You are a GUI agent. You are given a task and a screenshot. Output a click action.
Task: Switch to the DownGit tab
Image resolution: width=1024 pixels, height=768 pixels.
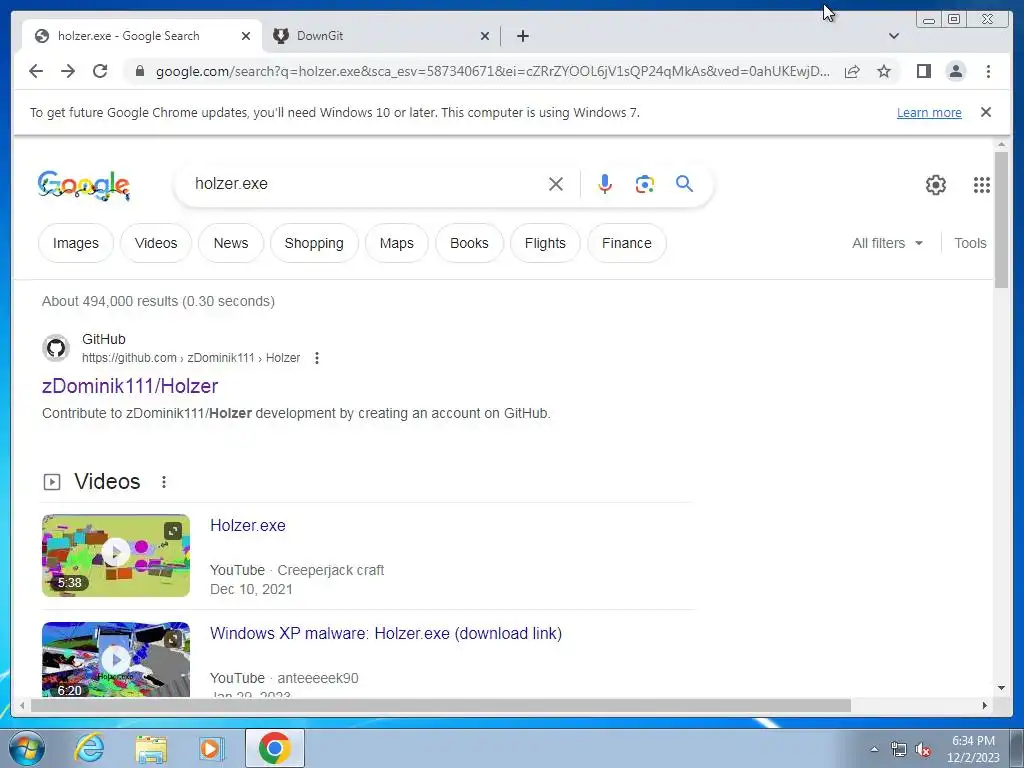381,36
